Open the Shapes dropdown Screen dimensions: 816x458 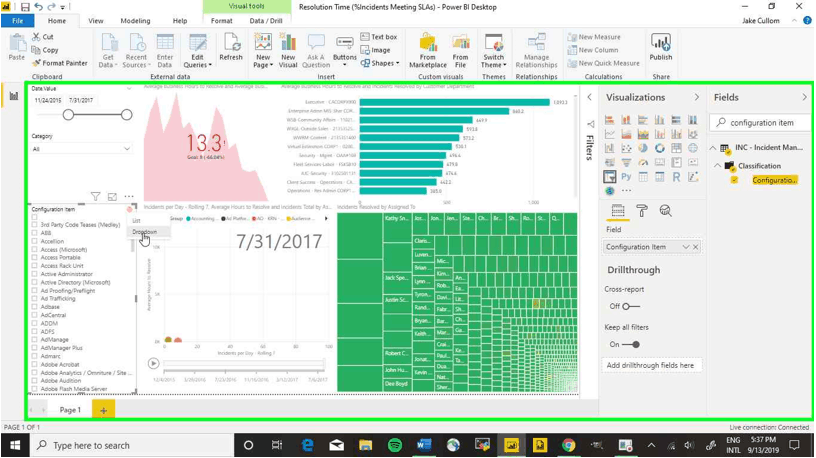click(380, 63)
